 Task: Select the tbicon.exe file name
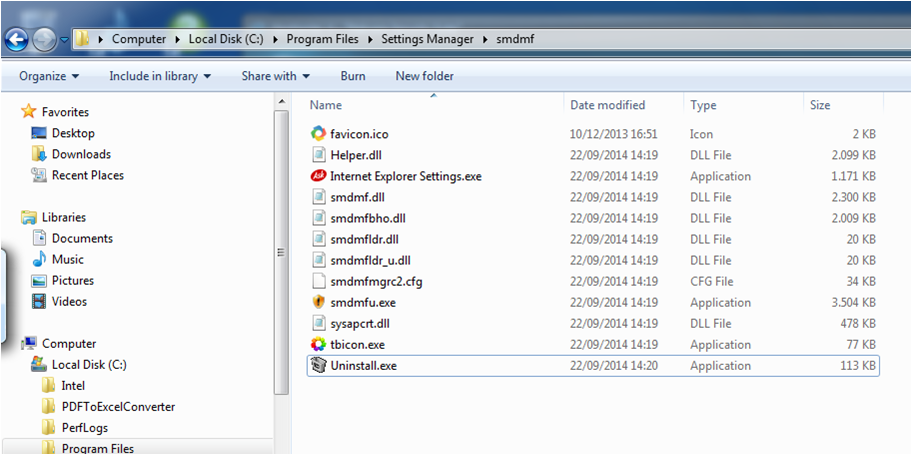[357, 344]
